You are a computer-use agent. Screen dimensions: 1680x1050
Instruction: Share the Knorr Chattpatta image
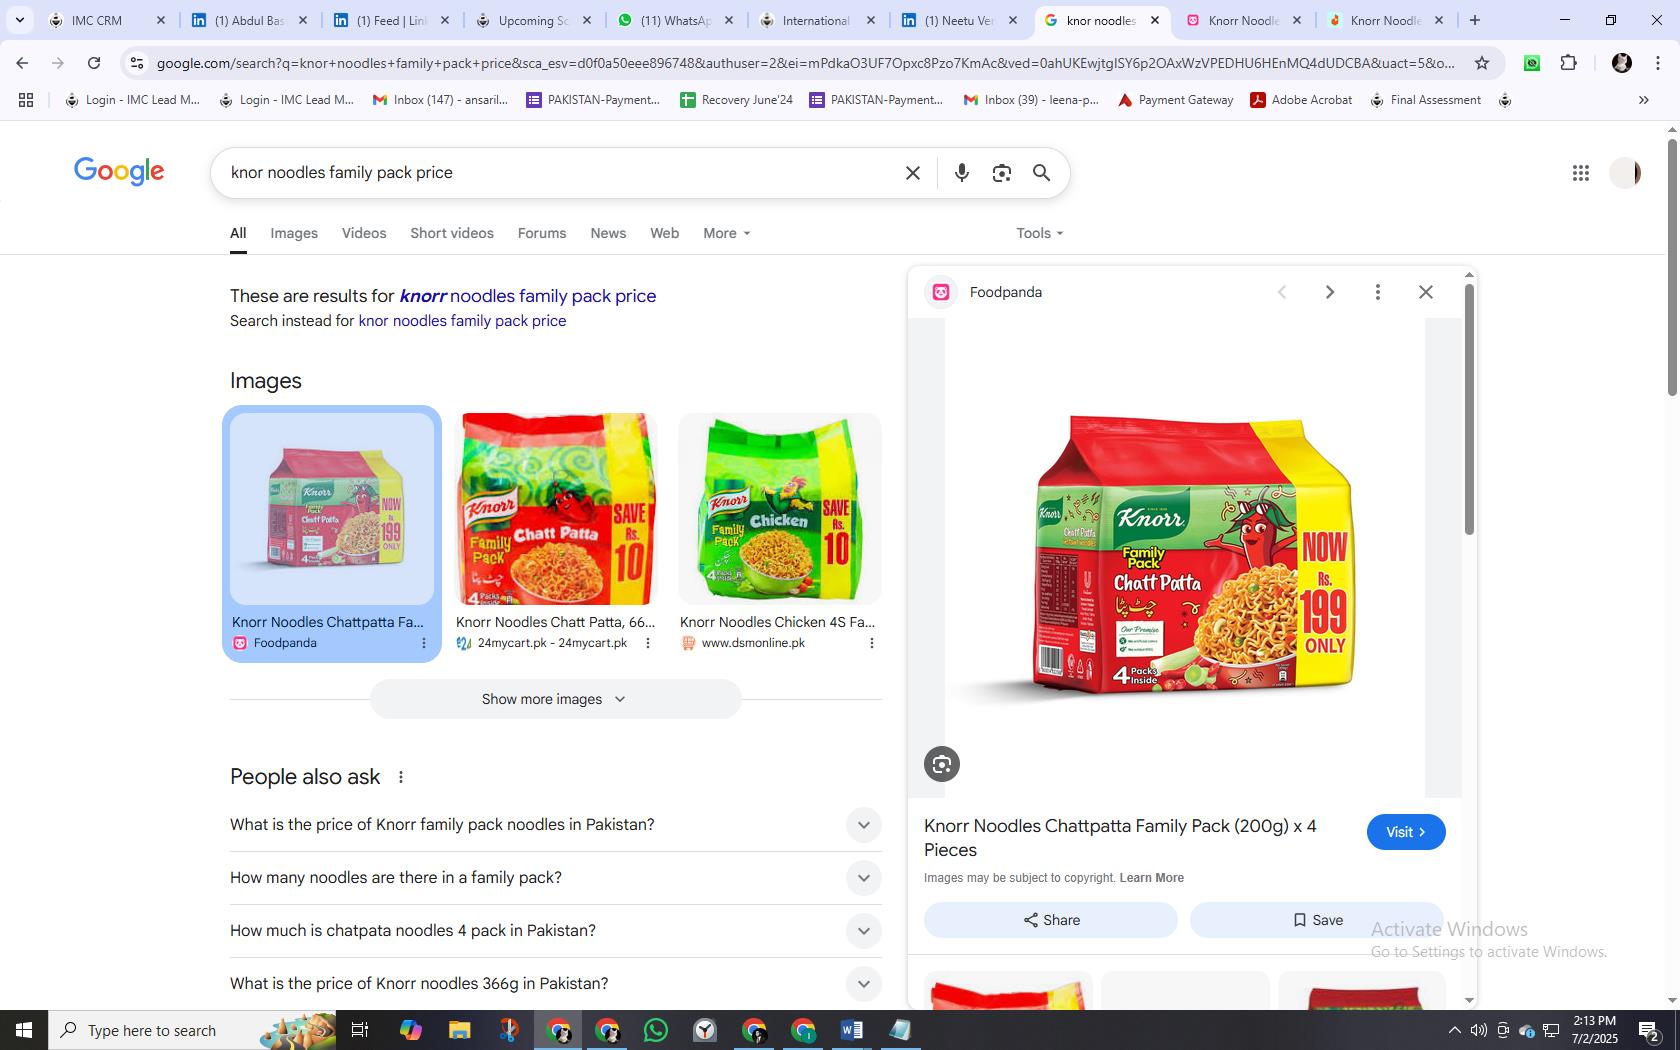1050,920
